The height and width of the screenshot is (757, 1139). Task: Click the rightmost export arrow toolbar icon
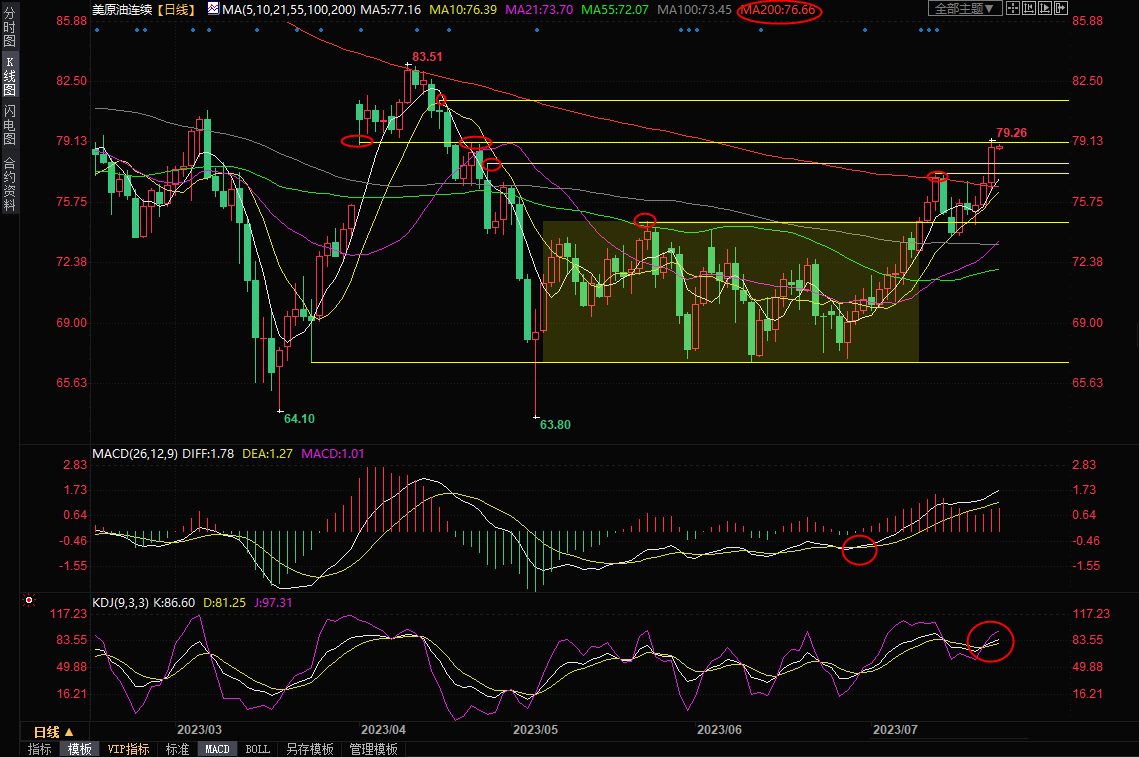pos(1062,9)
